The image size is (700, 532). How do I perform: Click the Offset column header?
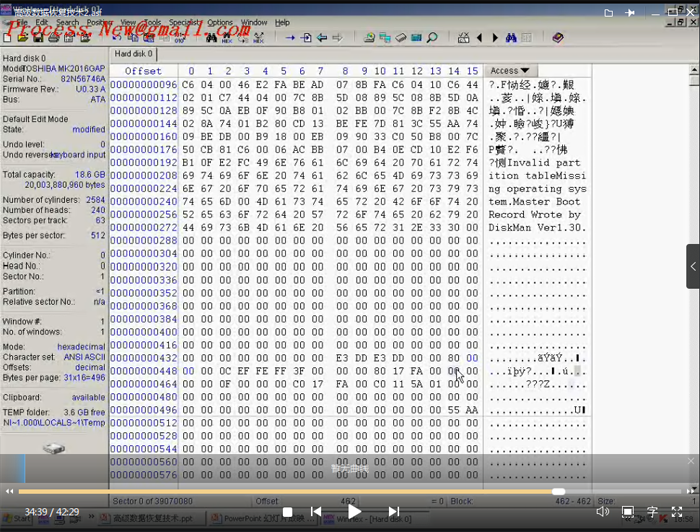[143, 71]
